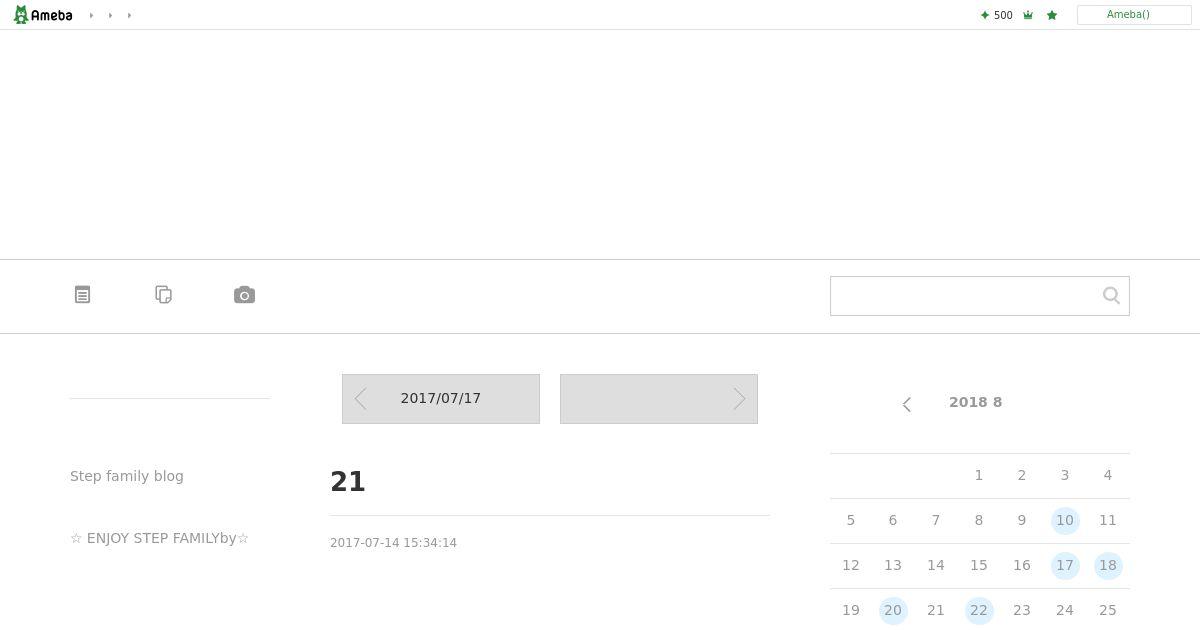
Task: Open the post title 21
Action: (348, 481)
